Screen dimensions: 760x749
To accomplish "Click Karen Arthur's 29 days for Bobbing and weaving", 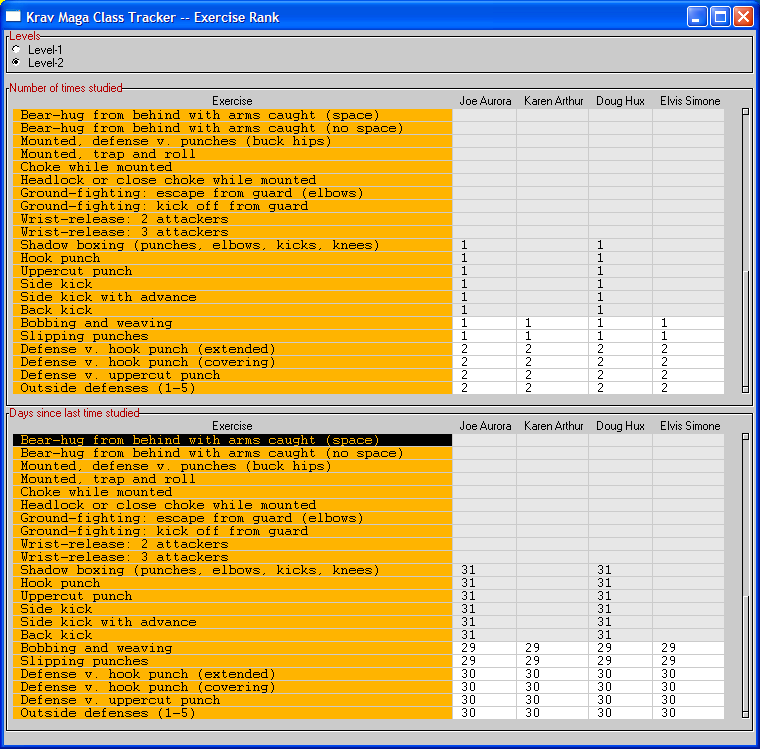I will [553, 648].
